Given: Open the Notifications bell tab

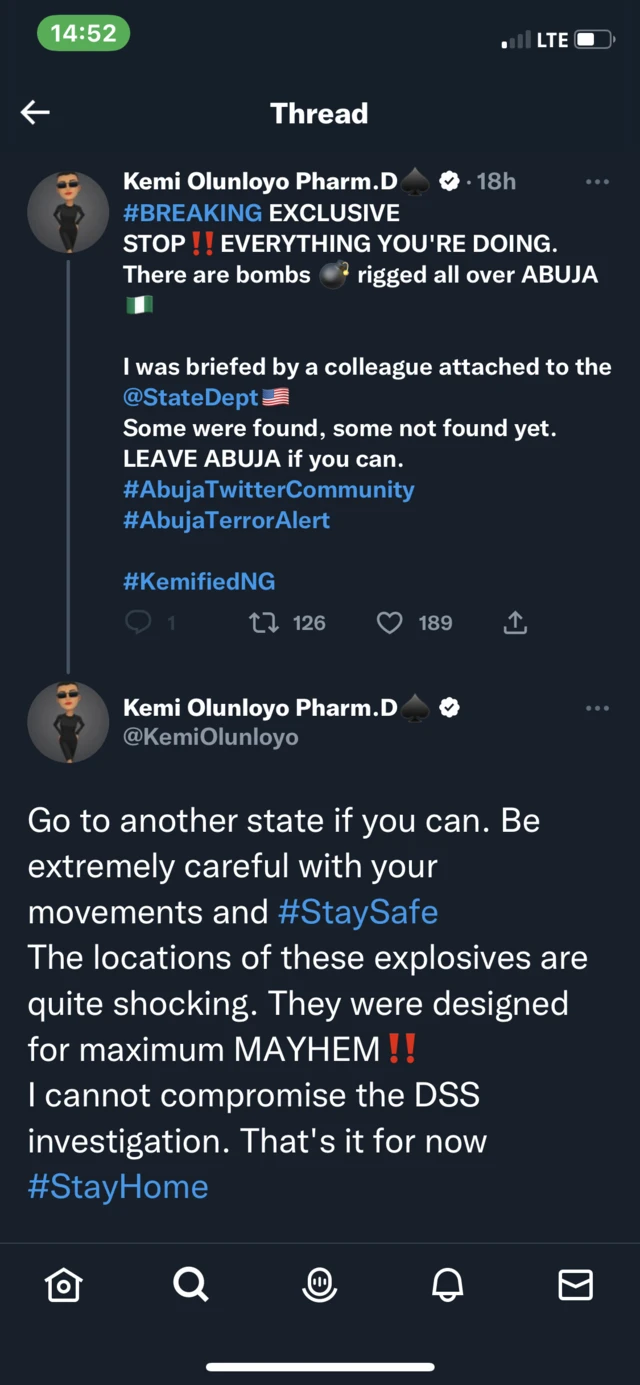Looking at the screenshot, I should (448, 1284).
